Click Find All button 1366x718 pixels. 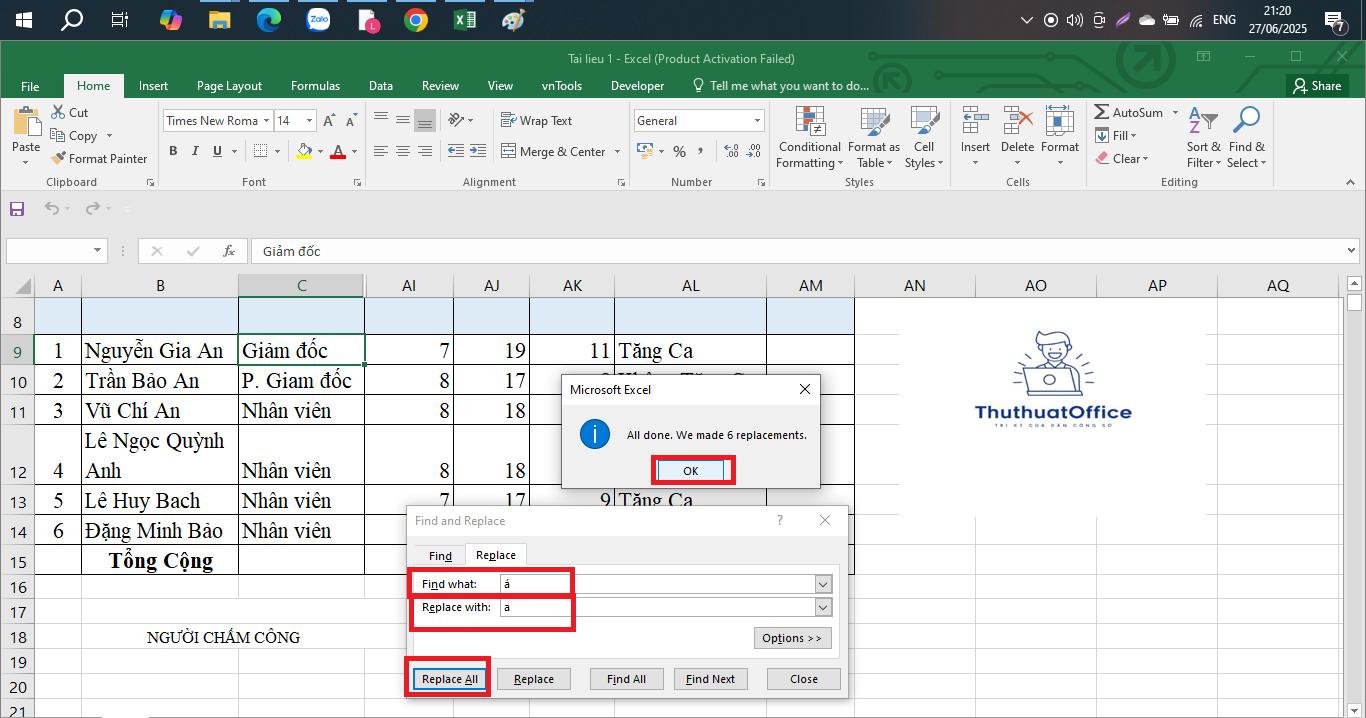(x=626, y=679)
